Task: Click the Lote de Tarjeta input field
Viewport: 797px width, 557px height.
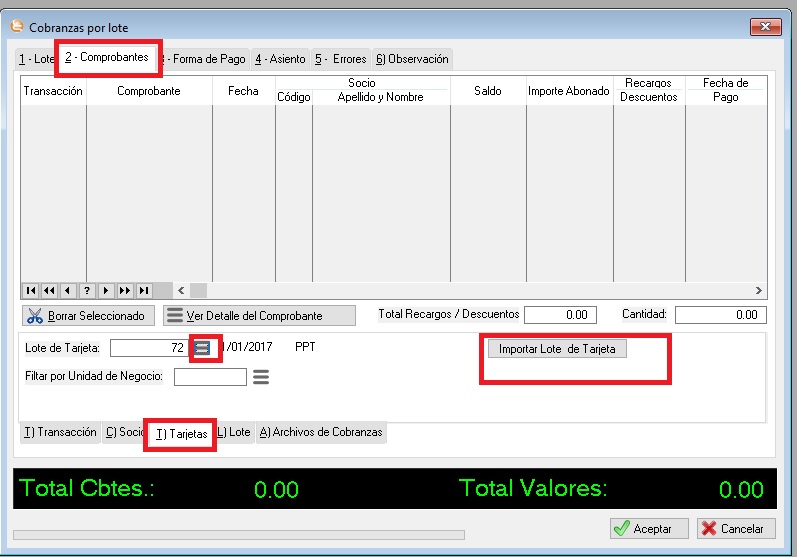Action: point(149,347)
